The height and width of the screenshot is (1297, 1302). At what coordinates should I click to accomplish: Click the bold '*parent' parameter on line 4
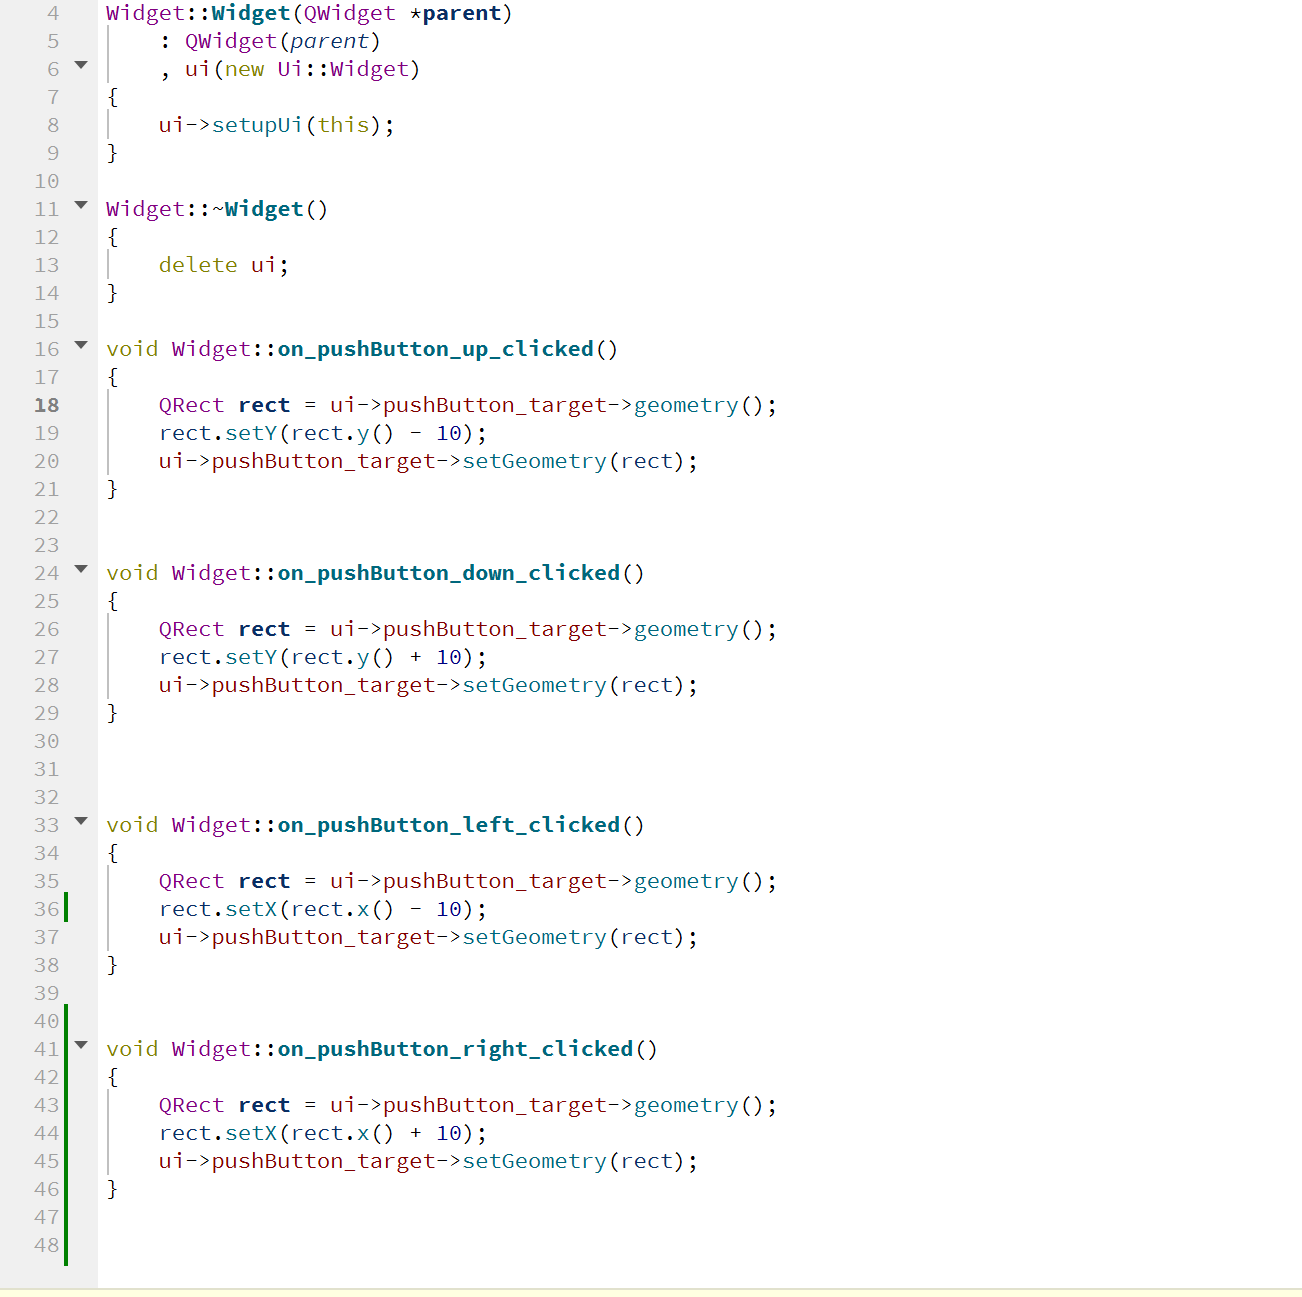pyautogui.click(x=455, y=13)
